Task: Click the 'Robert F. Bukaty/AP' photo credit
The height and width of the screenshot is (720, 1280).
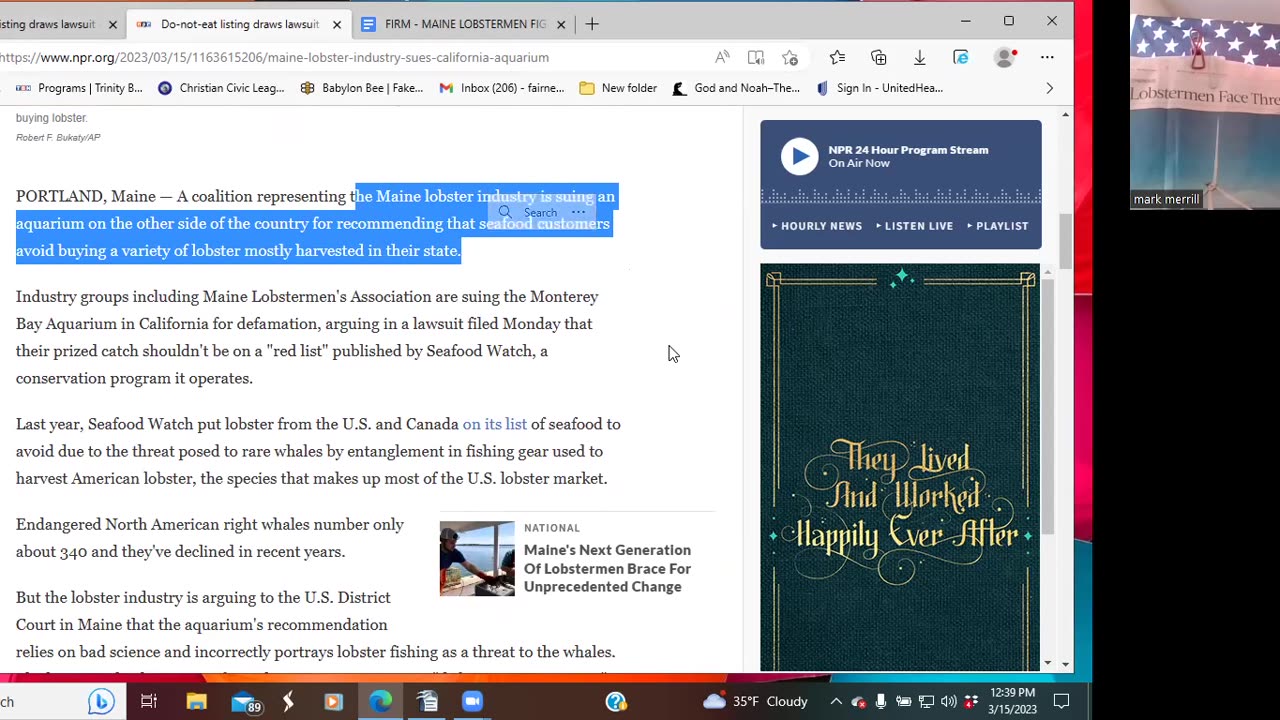Action: click(58, 137)
